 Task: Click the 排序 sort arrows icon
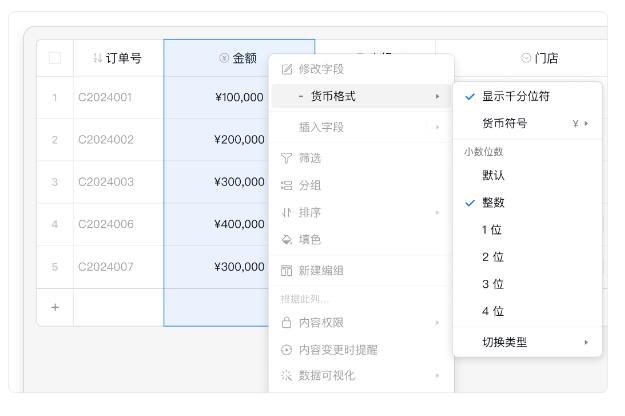pos(287,212)
